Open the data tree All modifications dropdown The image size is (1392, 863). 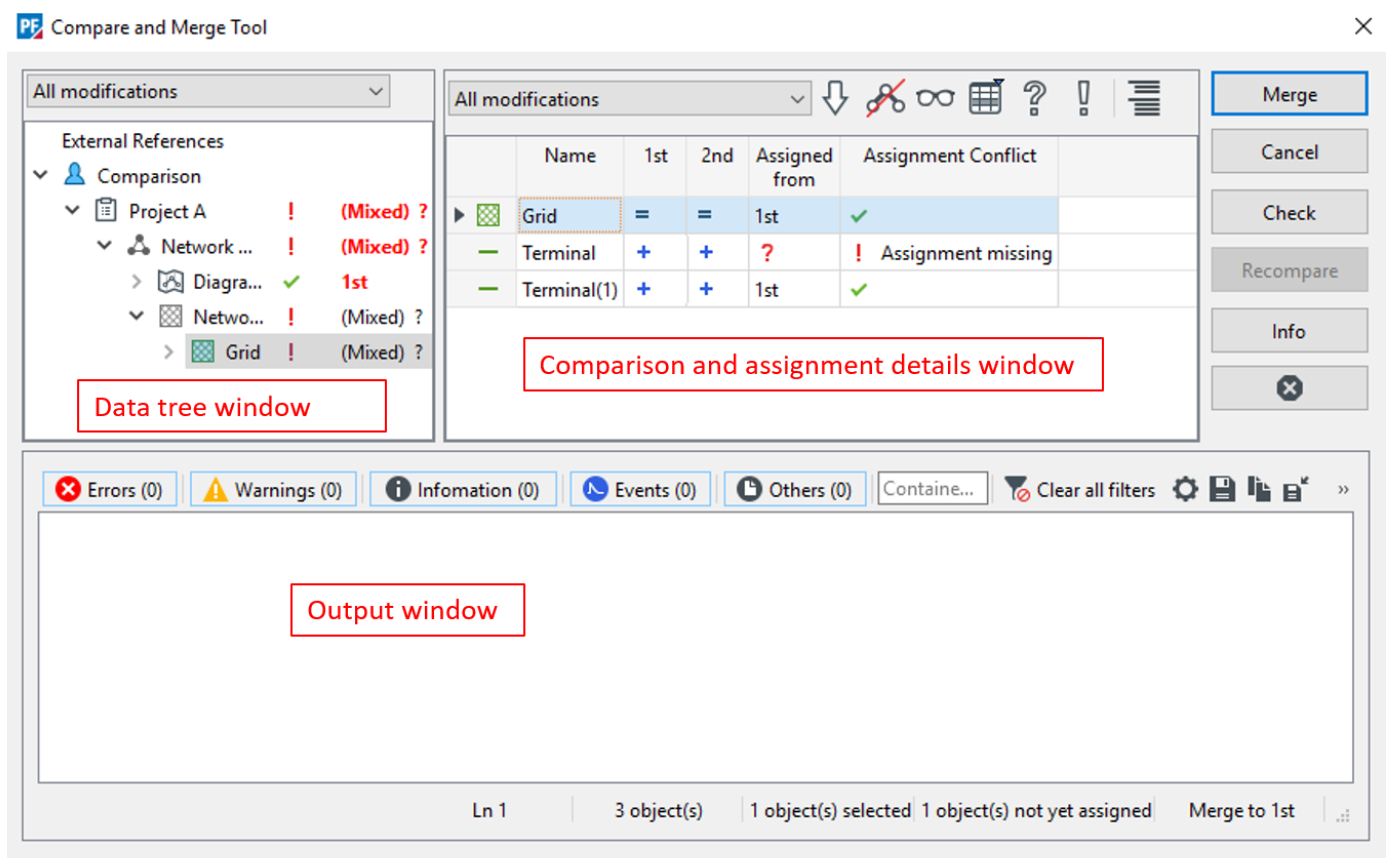point(208,91)
